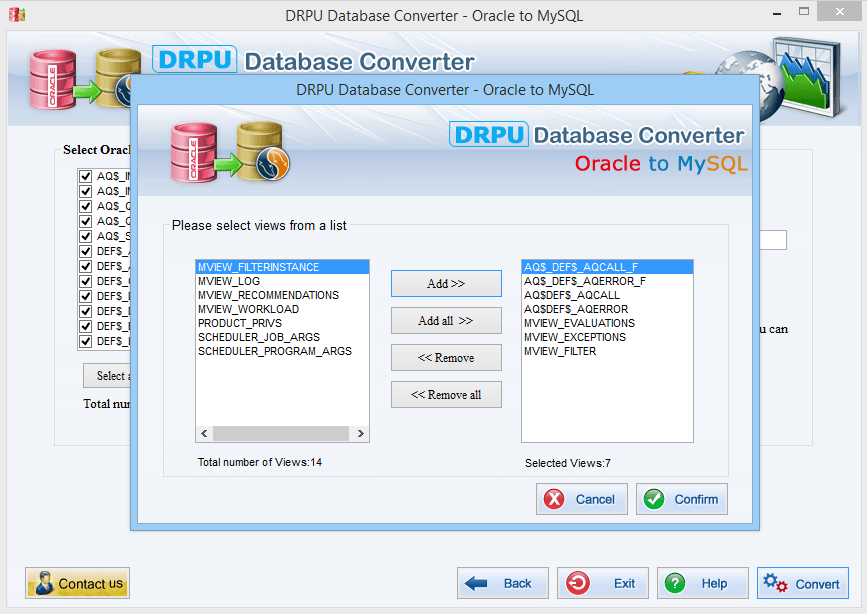Click the << Remove all button
867x614 pixels.
click(446, 395)
